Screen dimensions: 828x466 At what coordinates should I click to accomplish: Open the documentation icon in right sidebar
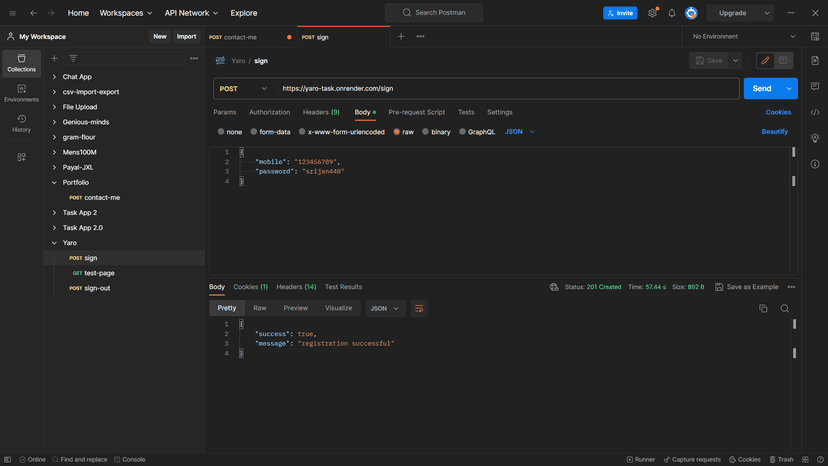[815, 60]
